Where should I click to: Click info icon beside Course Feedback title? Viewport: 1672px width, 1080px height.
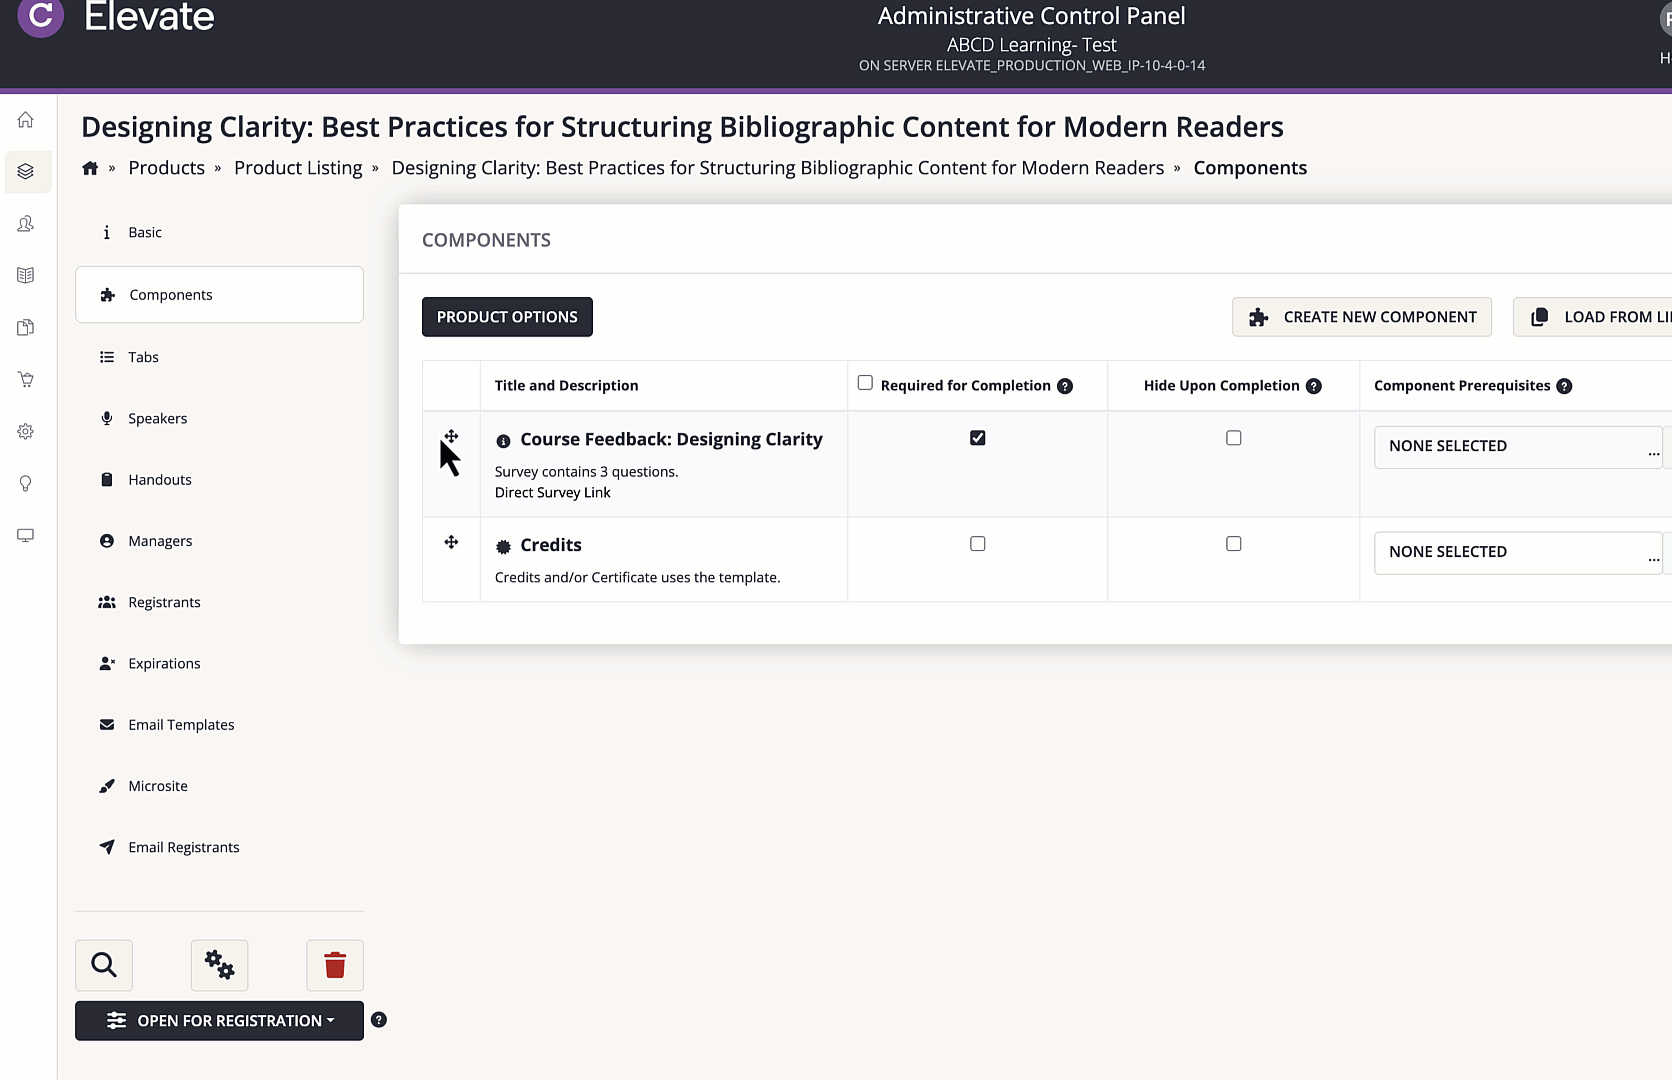pos(503,441)
